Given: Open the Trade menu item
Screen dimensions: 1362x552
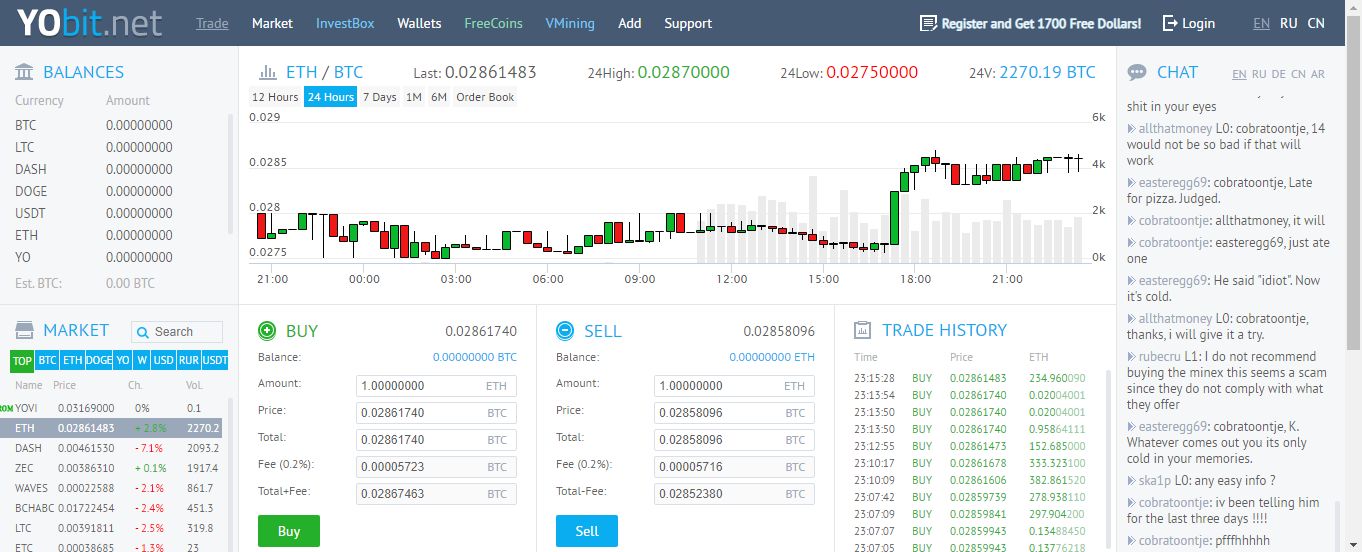Looking at the screenshot, I should click(212, 23).
